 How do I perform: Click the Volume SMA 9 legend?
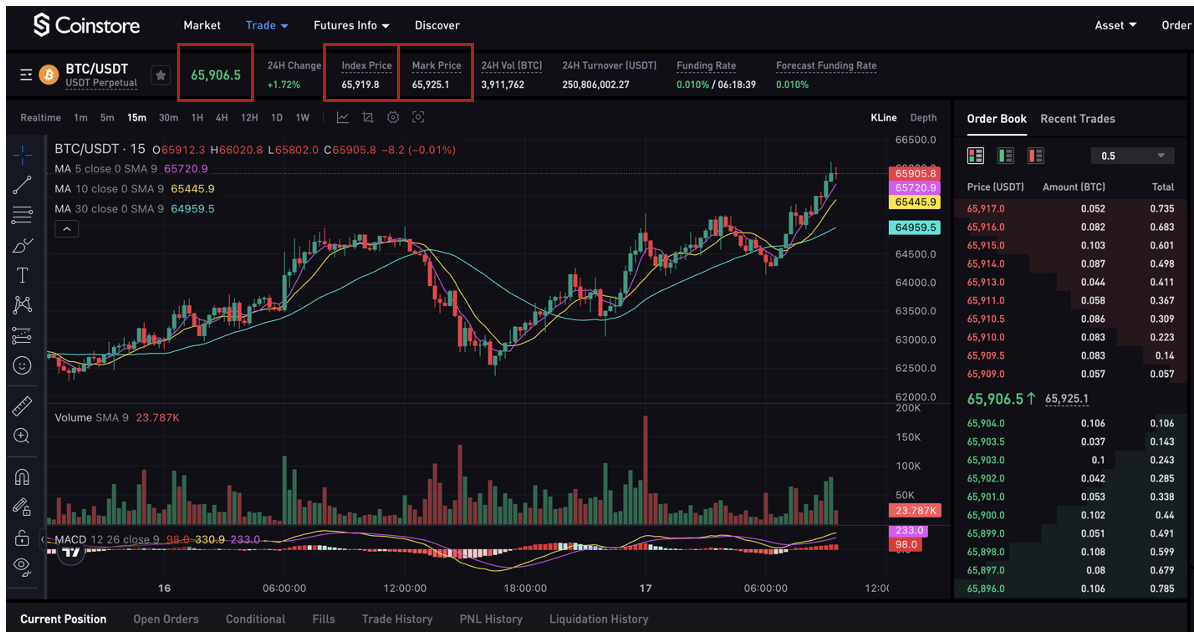(117, 418)
